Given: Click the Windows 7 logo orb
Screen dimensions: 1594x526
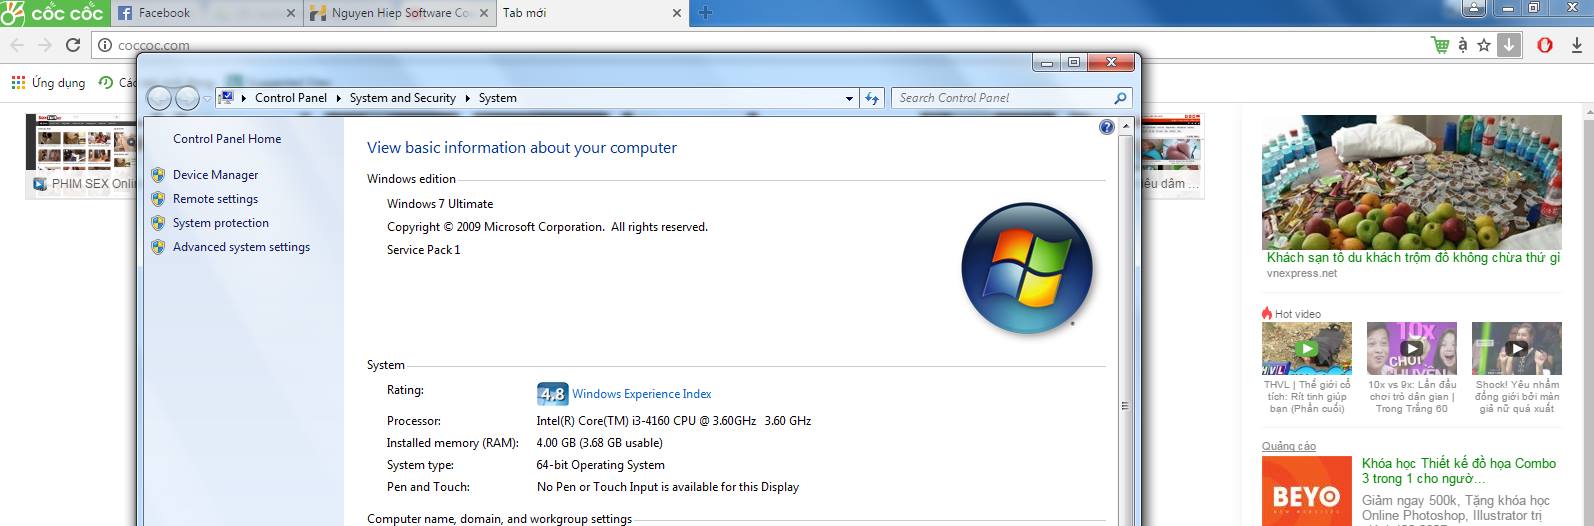Looking at the screenshot, I should coord(1026,269).
